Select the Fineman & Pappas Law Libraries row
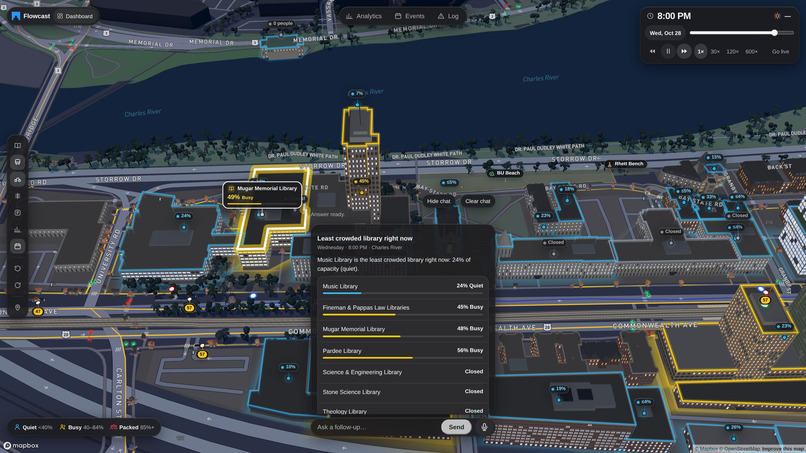This screenshot has width=806, height=453. [402, 308]
